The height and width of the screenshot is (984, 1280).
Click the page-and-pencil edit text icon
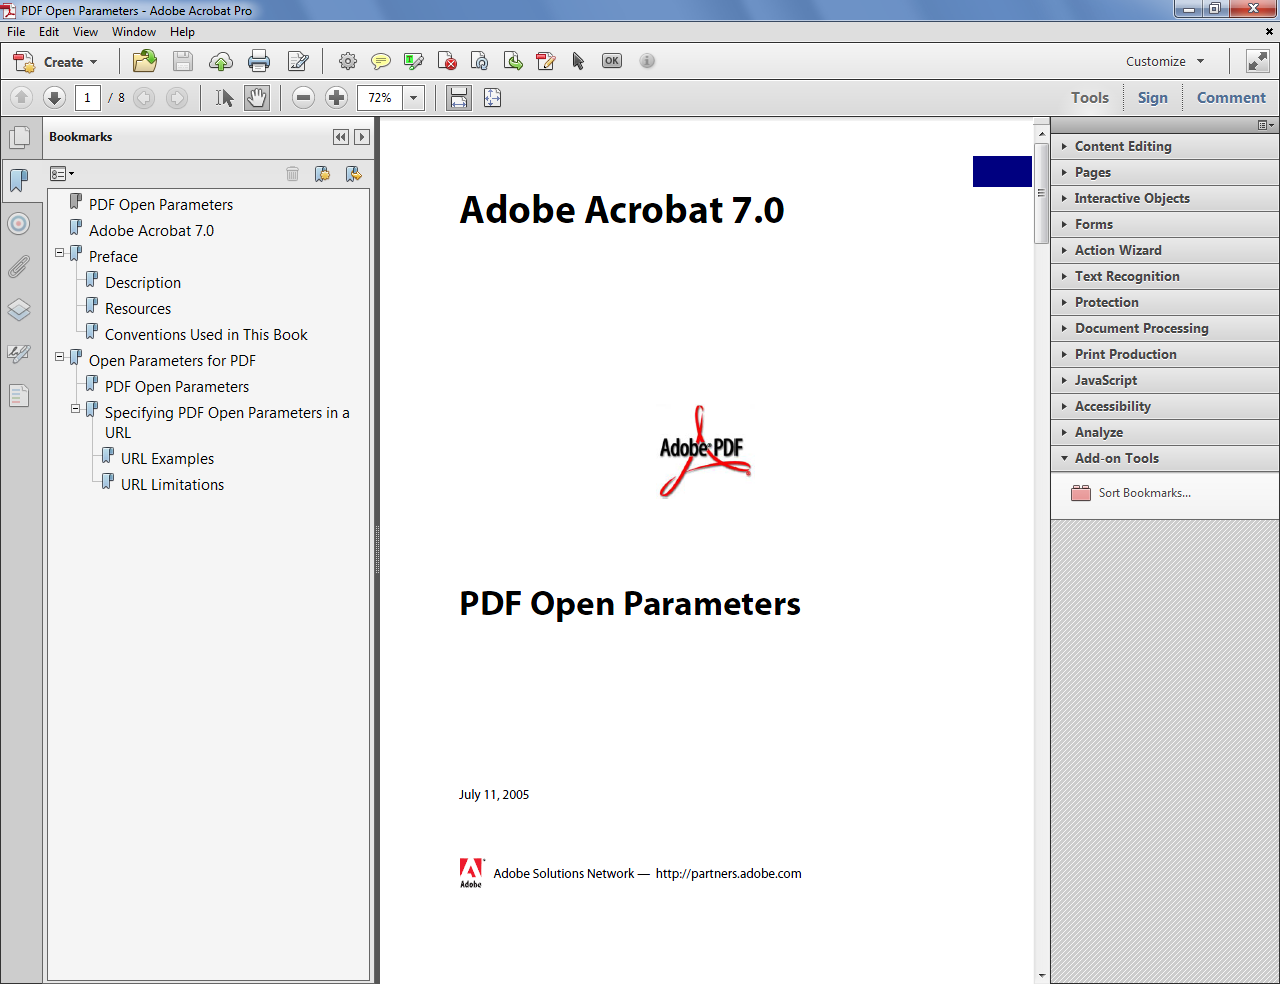click(x=546, y=61)
